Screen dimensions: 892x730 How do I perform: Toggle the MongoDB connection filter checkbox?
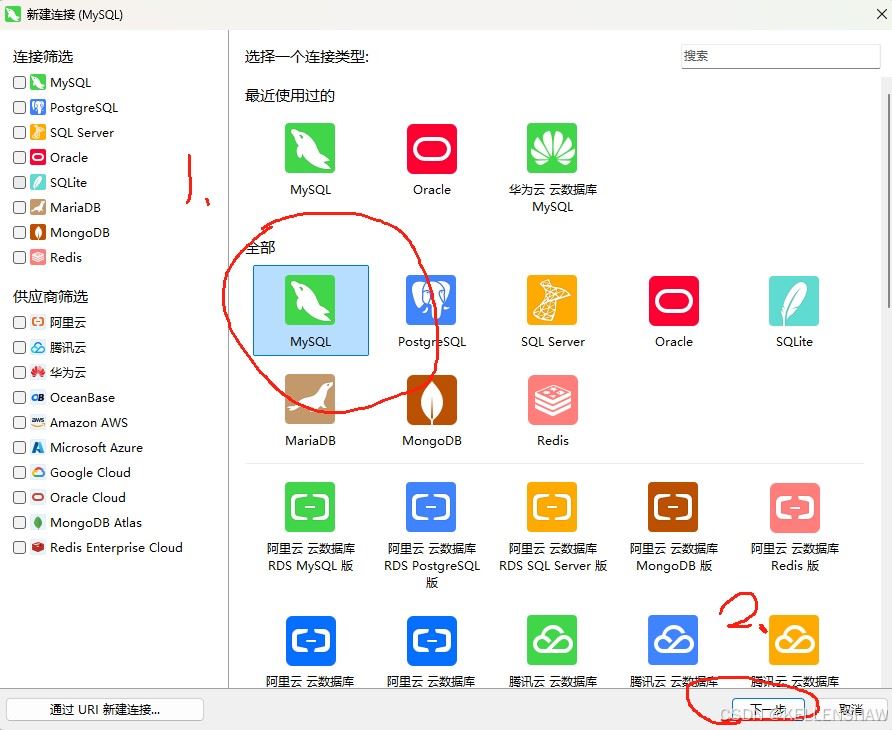tap(19, 233)
